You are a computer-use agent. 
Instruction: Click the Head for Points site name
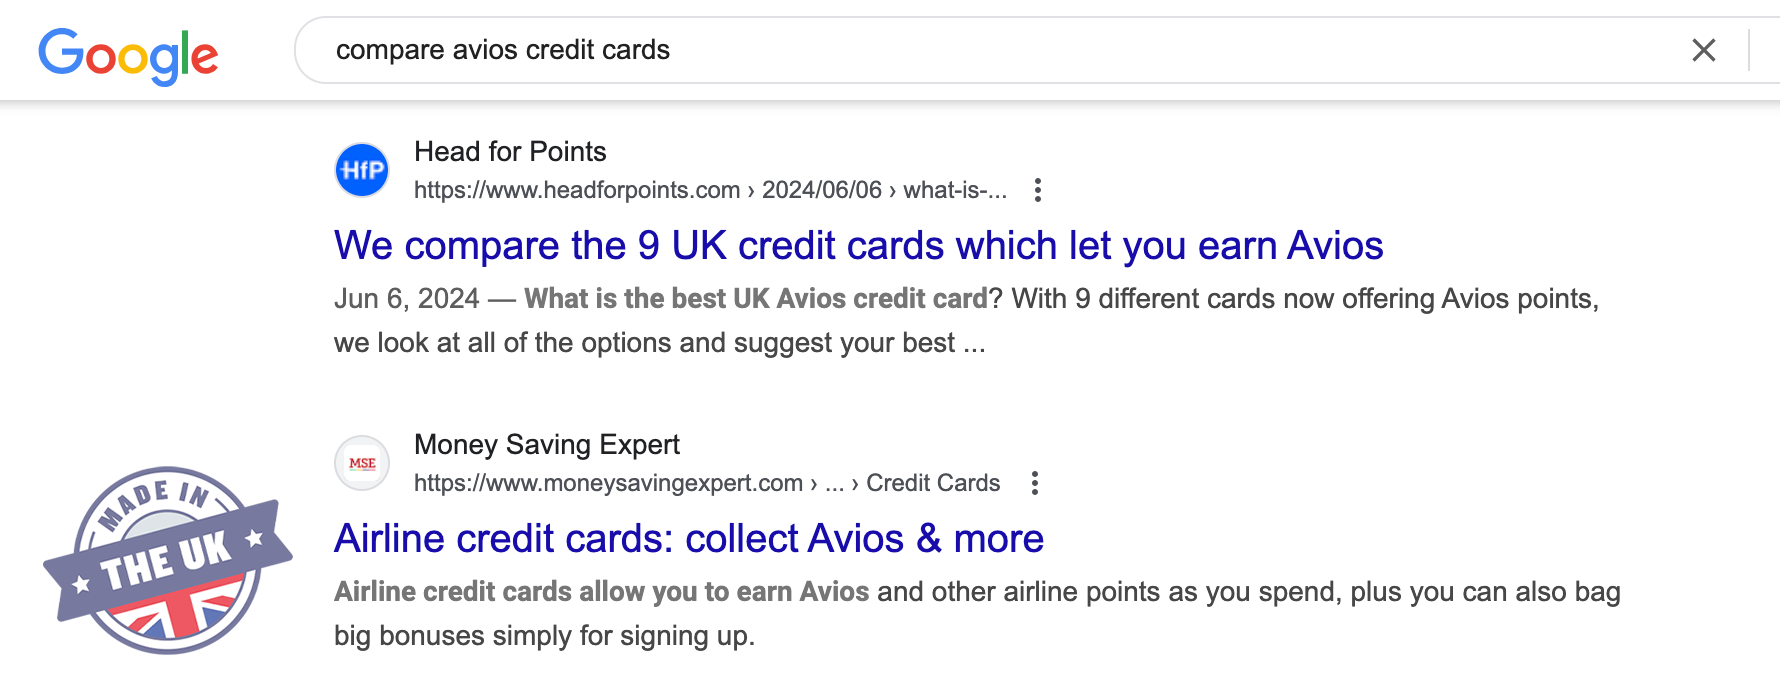point(510,152)
